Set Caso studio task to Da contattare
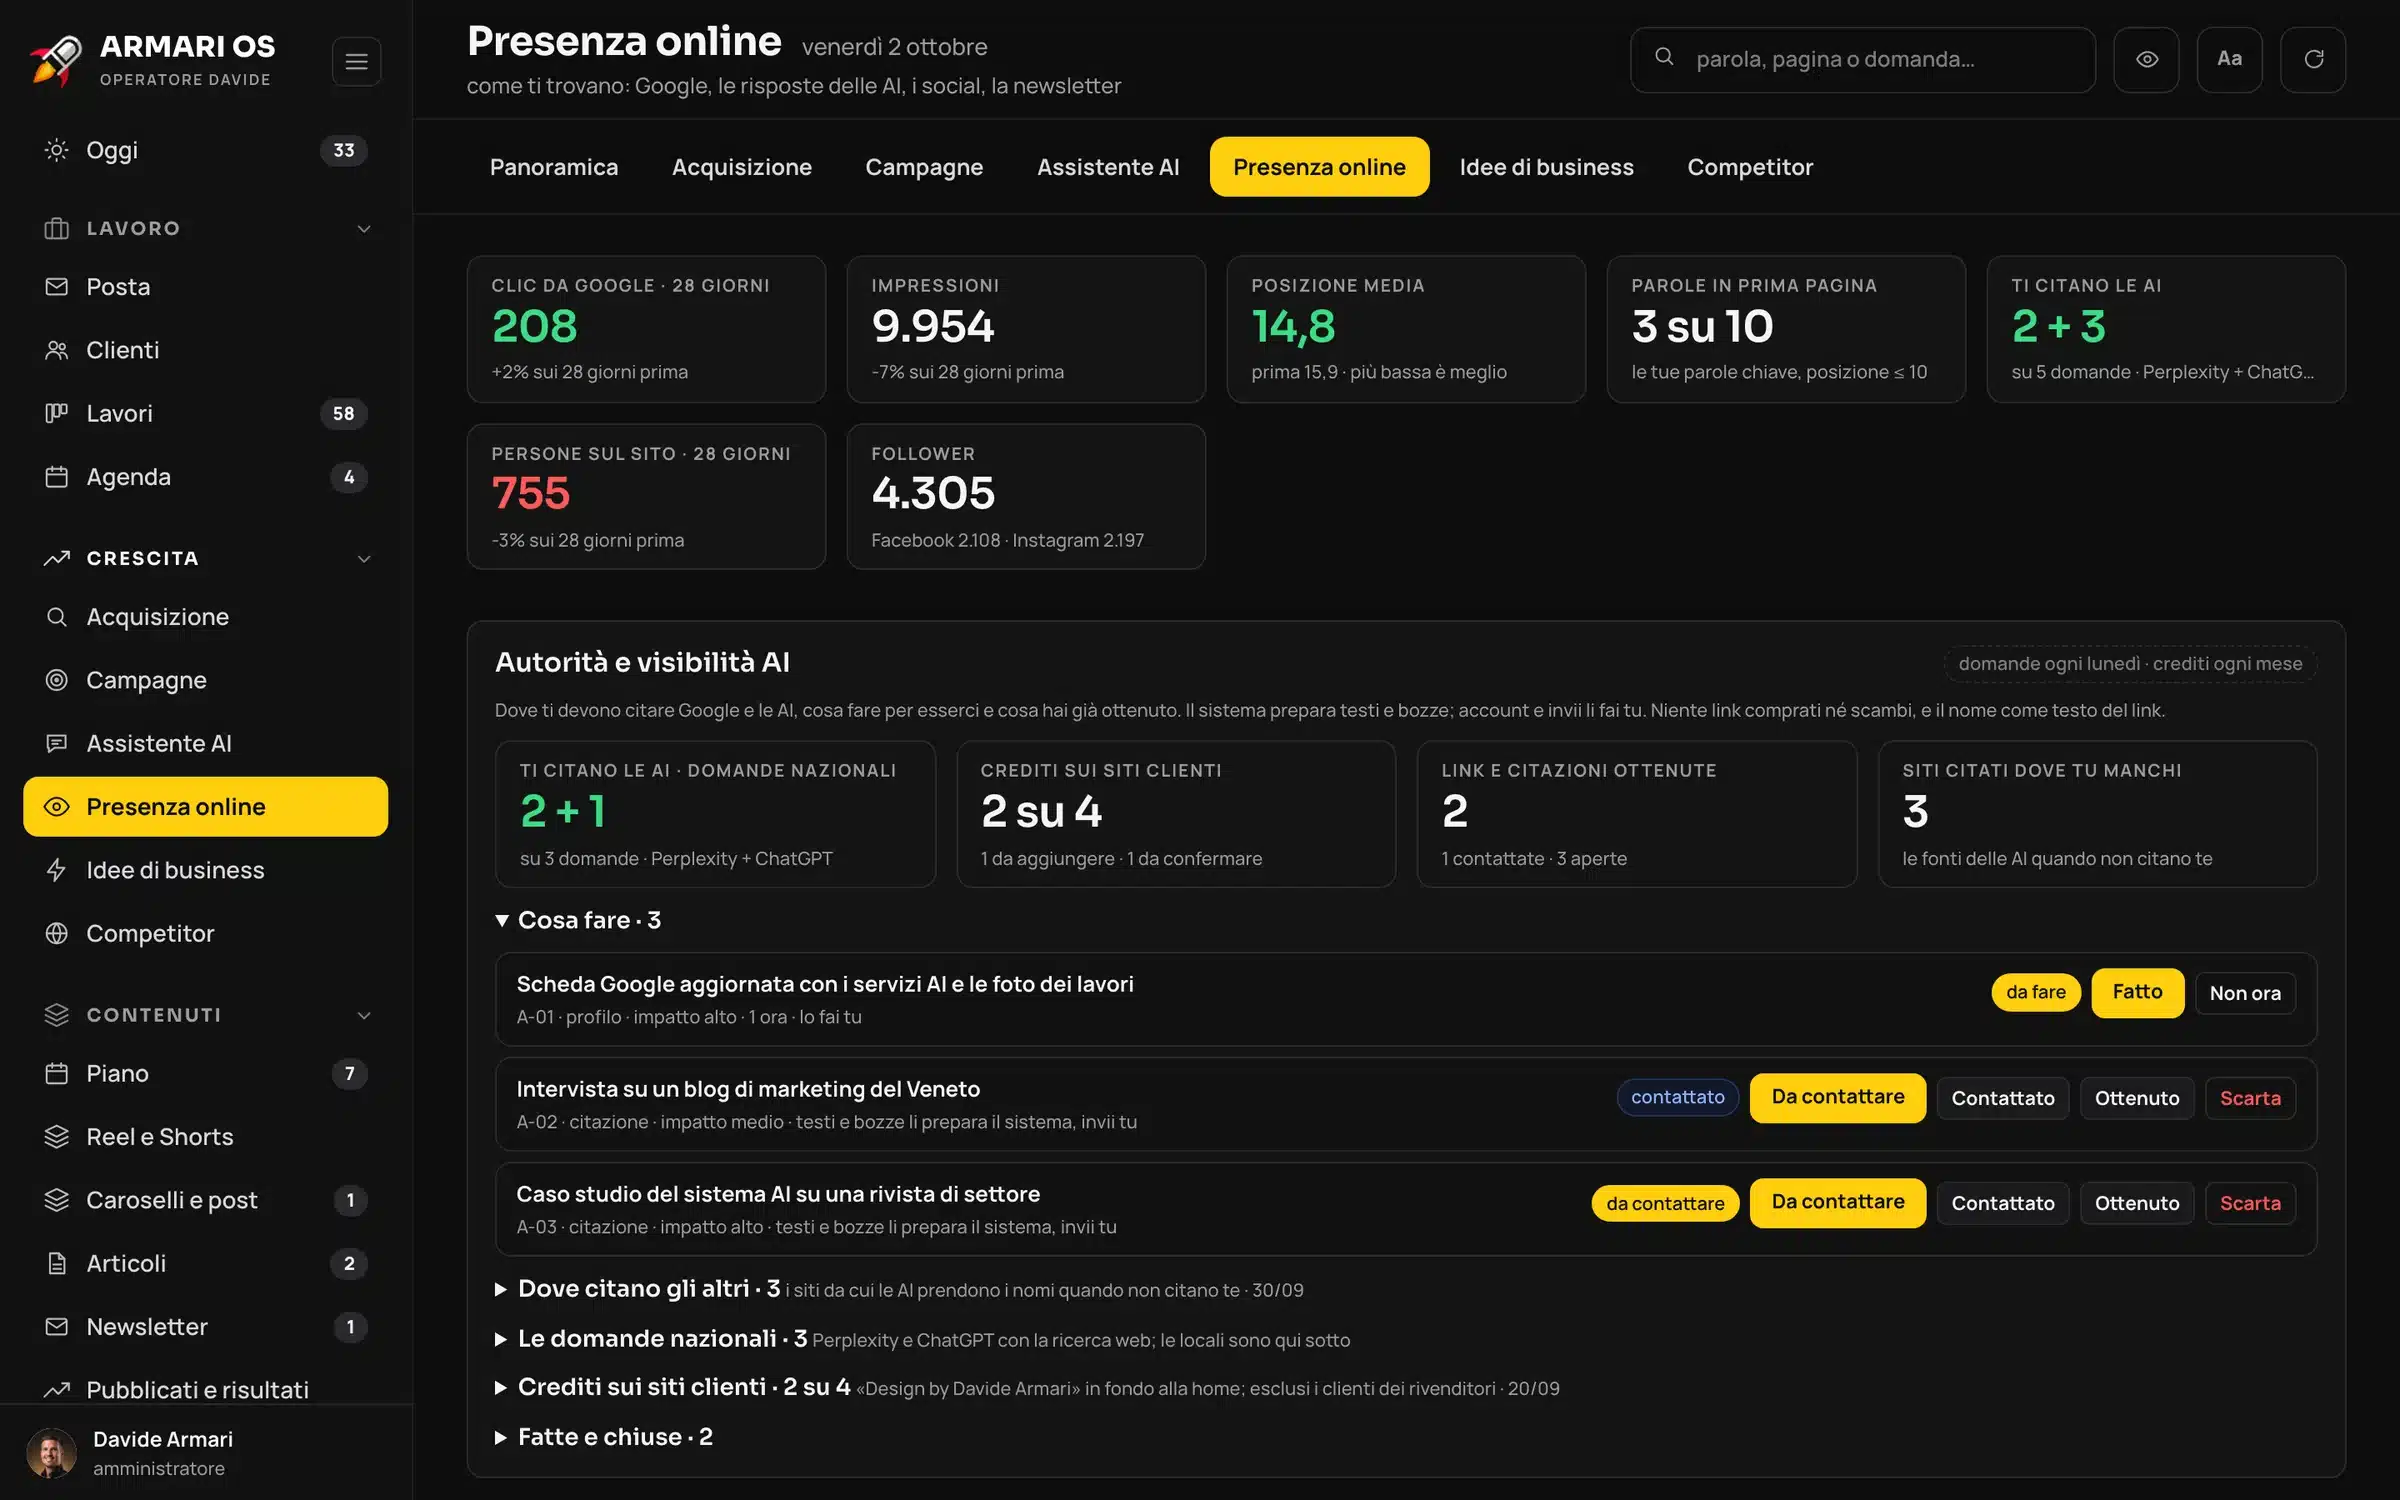The image size is (2400, 1500). (1837, 1202)
